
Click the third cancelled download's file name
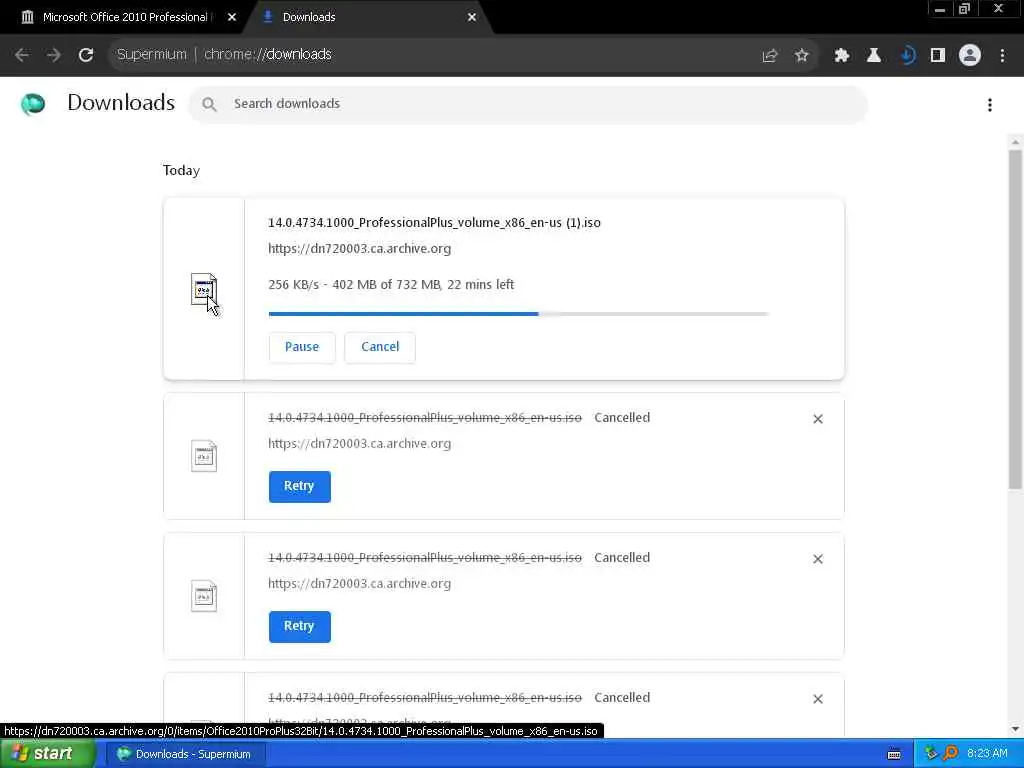[x=425, y=697]
